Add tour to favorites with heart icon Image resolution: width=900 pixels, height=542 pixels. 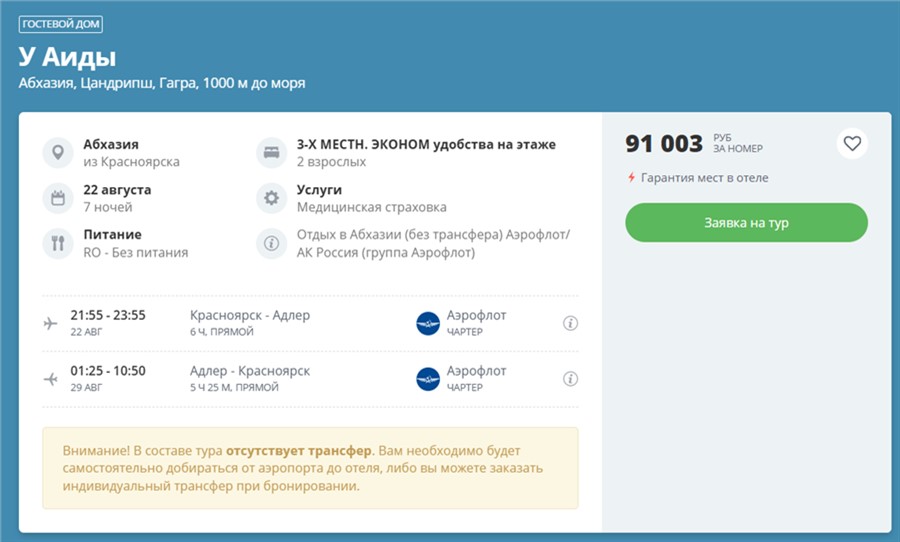click(852, 144)
